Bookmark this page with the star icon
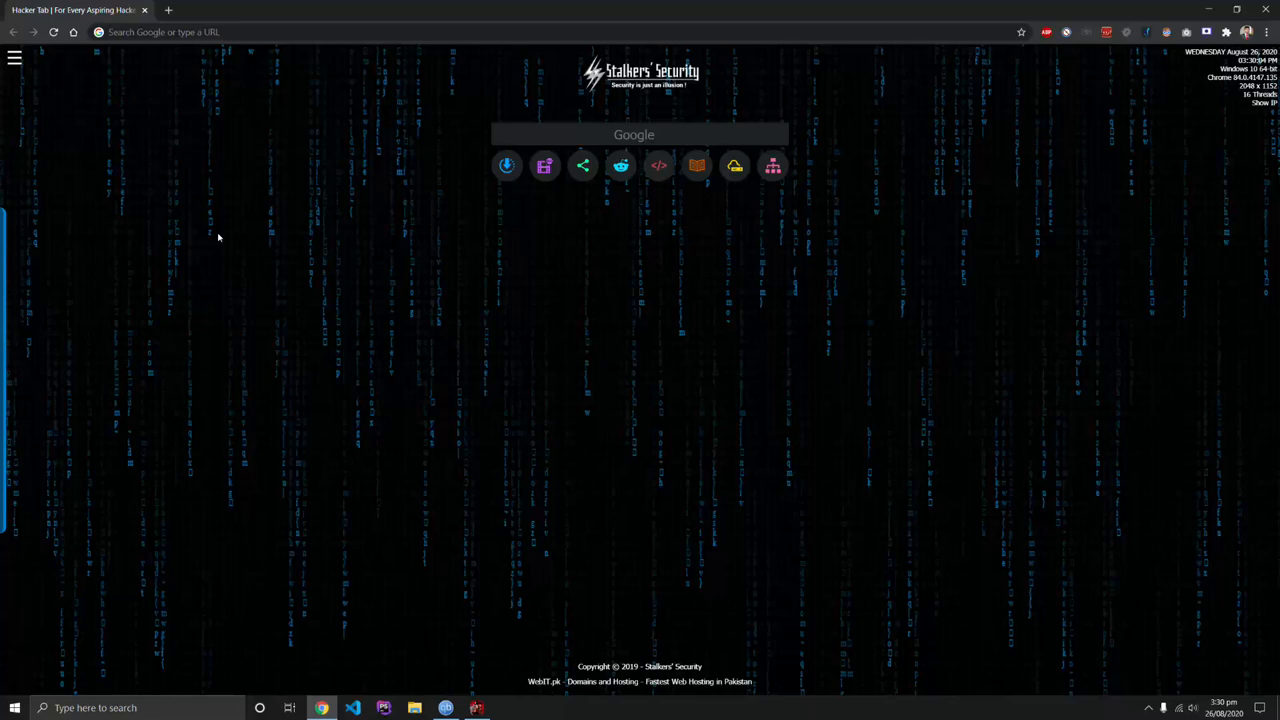Image resolution: width=1280 pixels, height=720 pixels. tap(1021, 32)
